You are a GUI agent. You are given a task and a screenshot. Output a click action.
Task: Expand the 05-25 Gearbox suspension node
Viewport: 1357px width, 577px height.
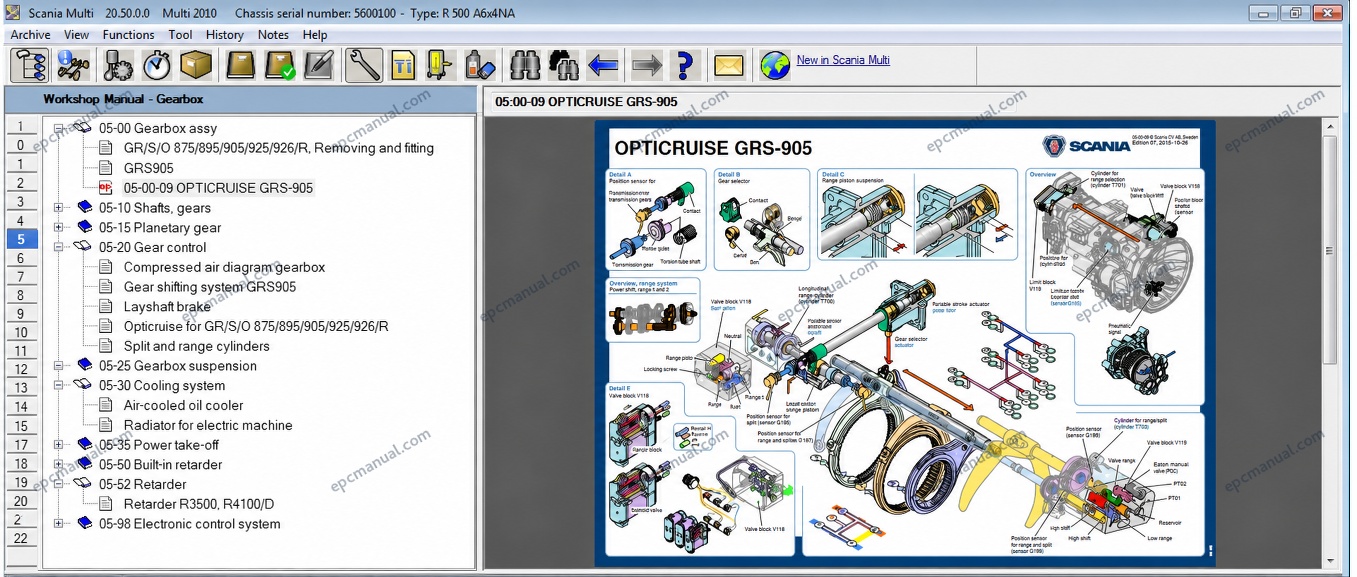59,366
